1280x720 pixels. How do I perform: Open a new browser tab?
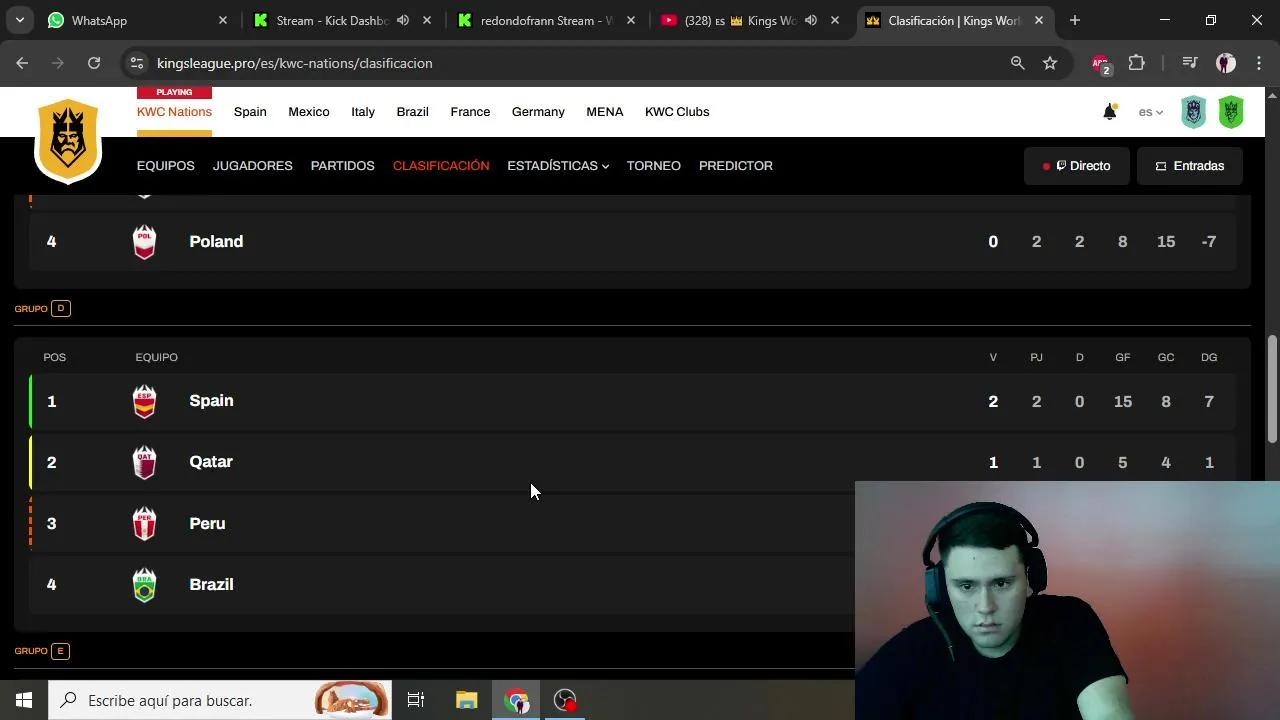point(1075,20)
